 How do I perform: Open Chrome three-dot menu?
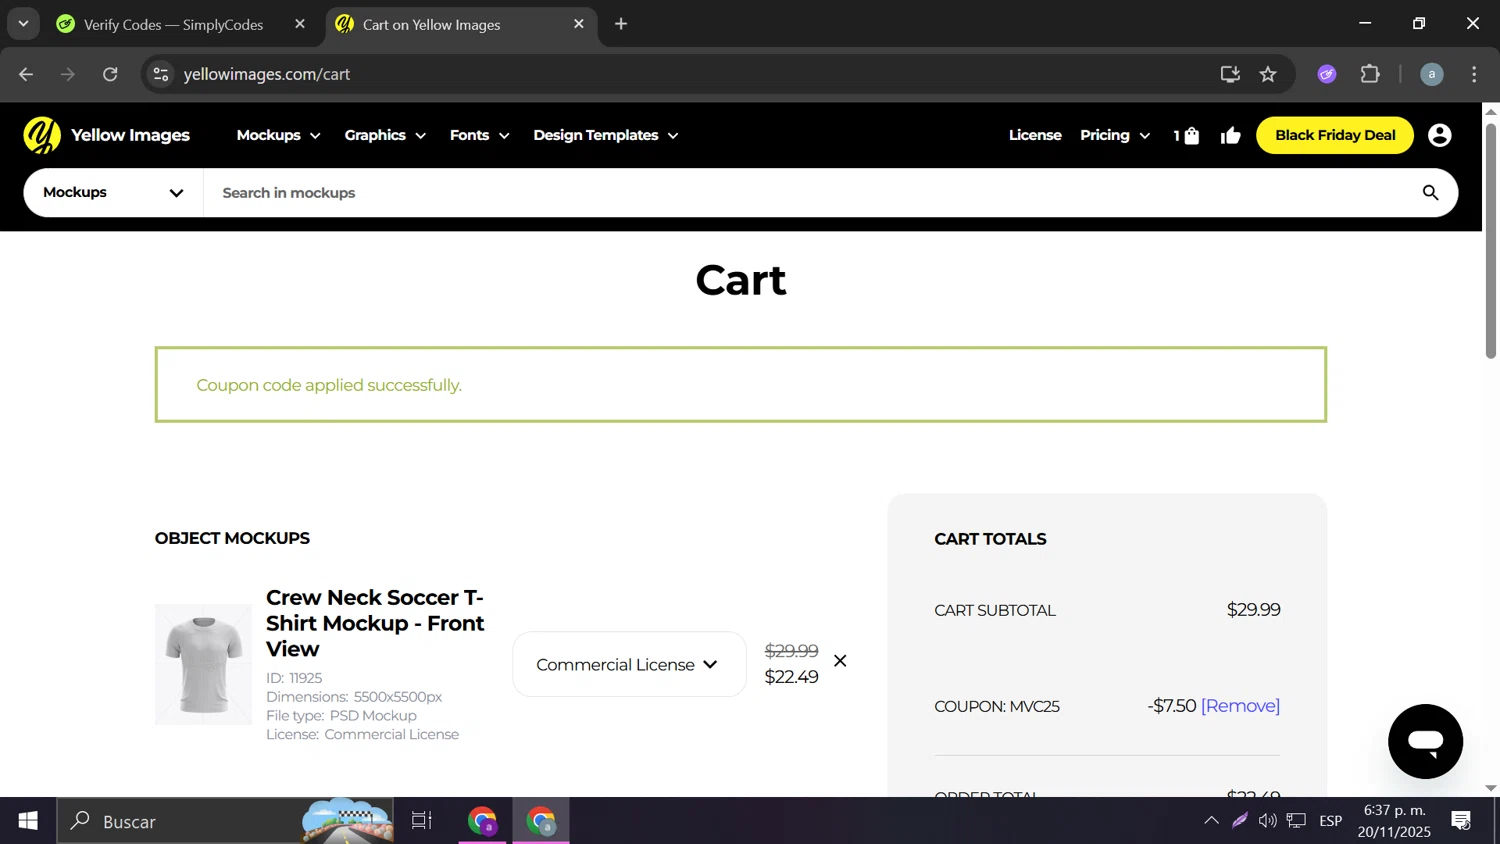[1474, 74]
